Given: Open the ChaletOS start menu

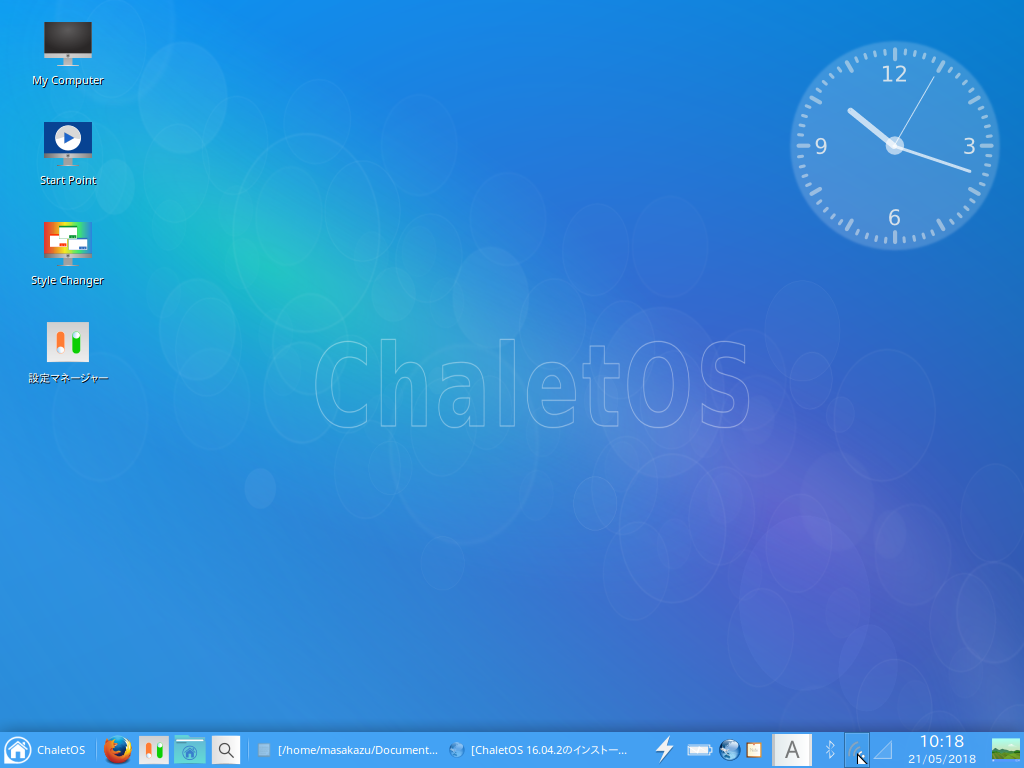Looking at the screenshot, I should [46, 750].
